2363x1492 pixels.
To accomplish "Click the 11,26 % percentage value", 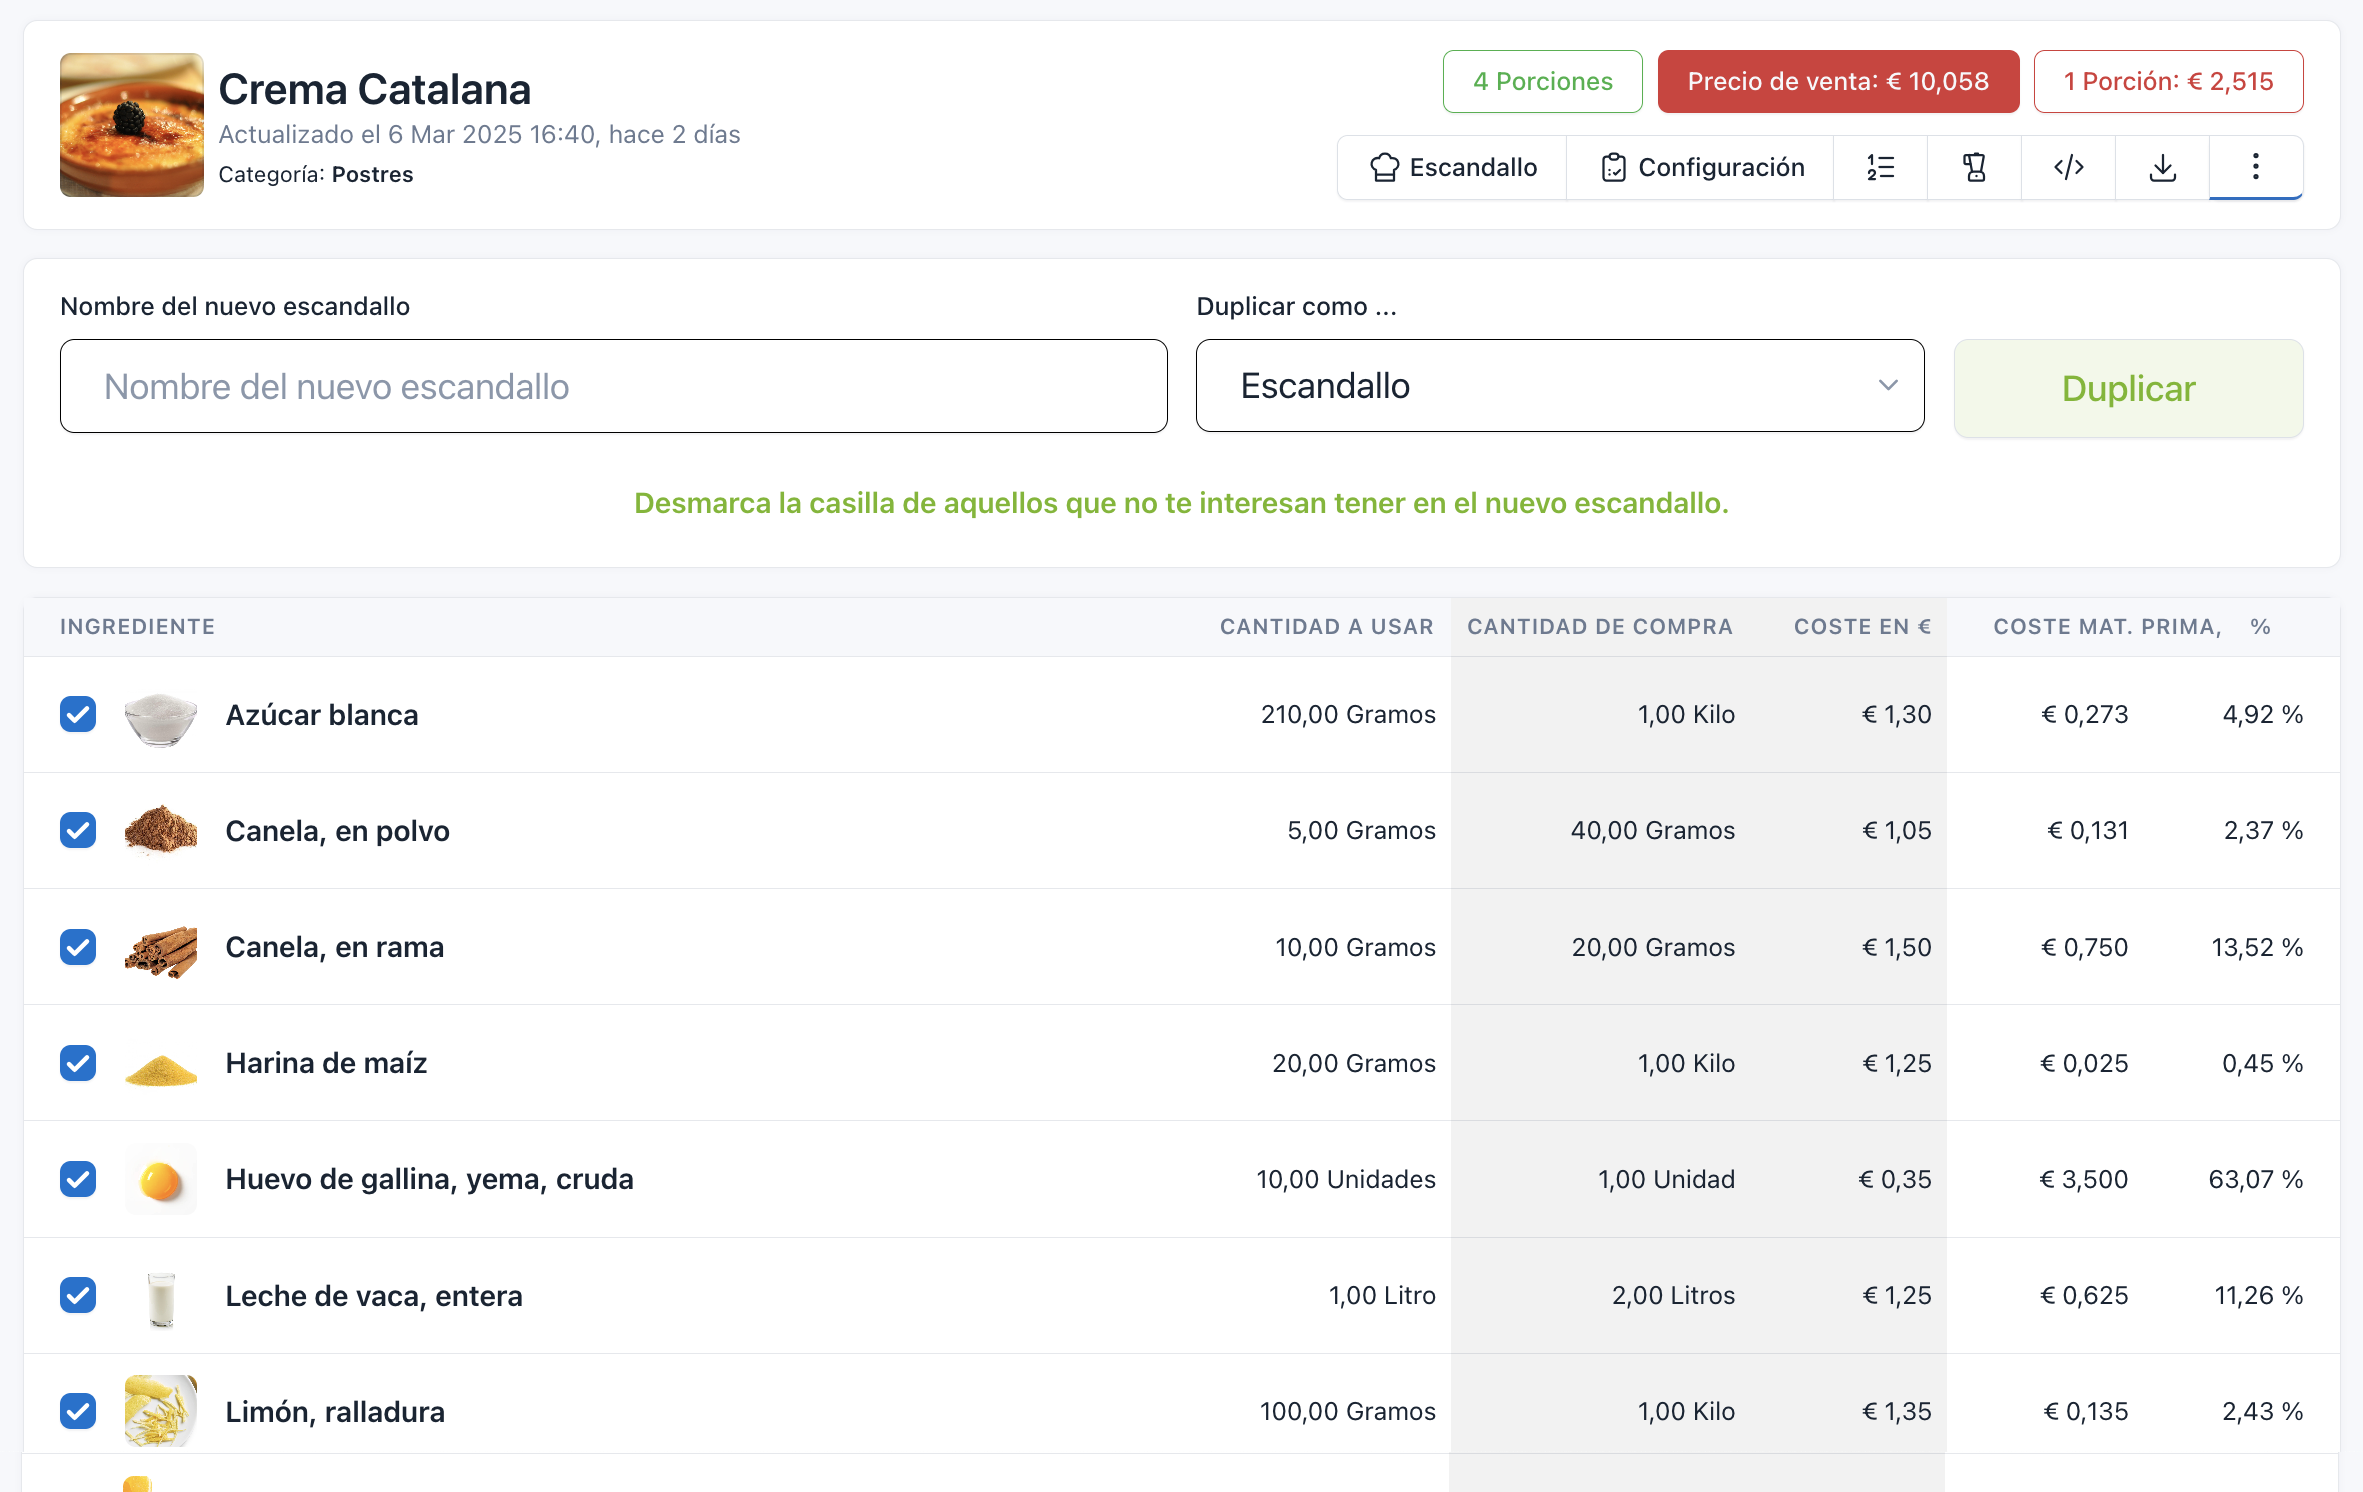I will 2259,1295.
